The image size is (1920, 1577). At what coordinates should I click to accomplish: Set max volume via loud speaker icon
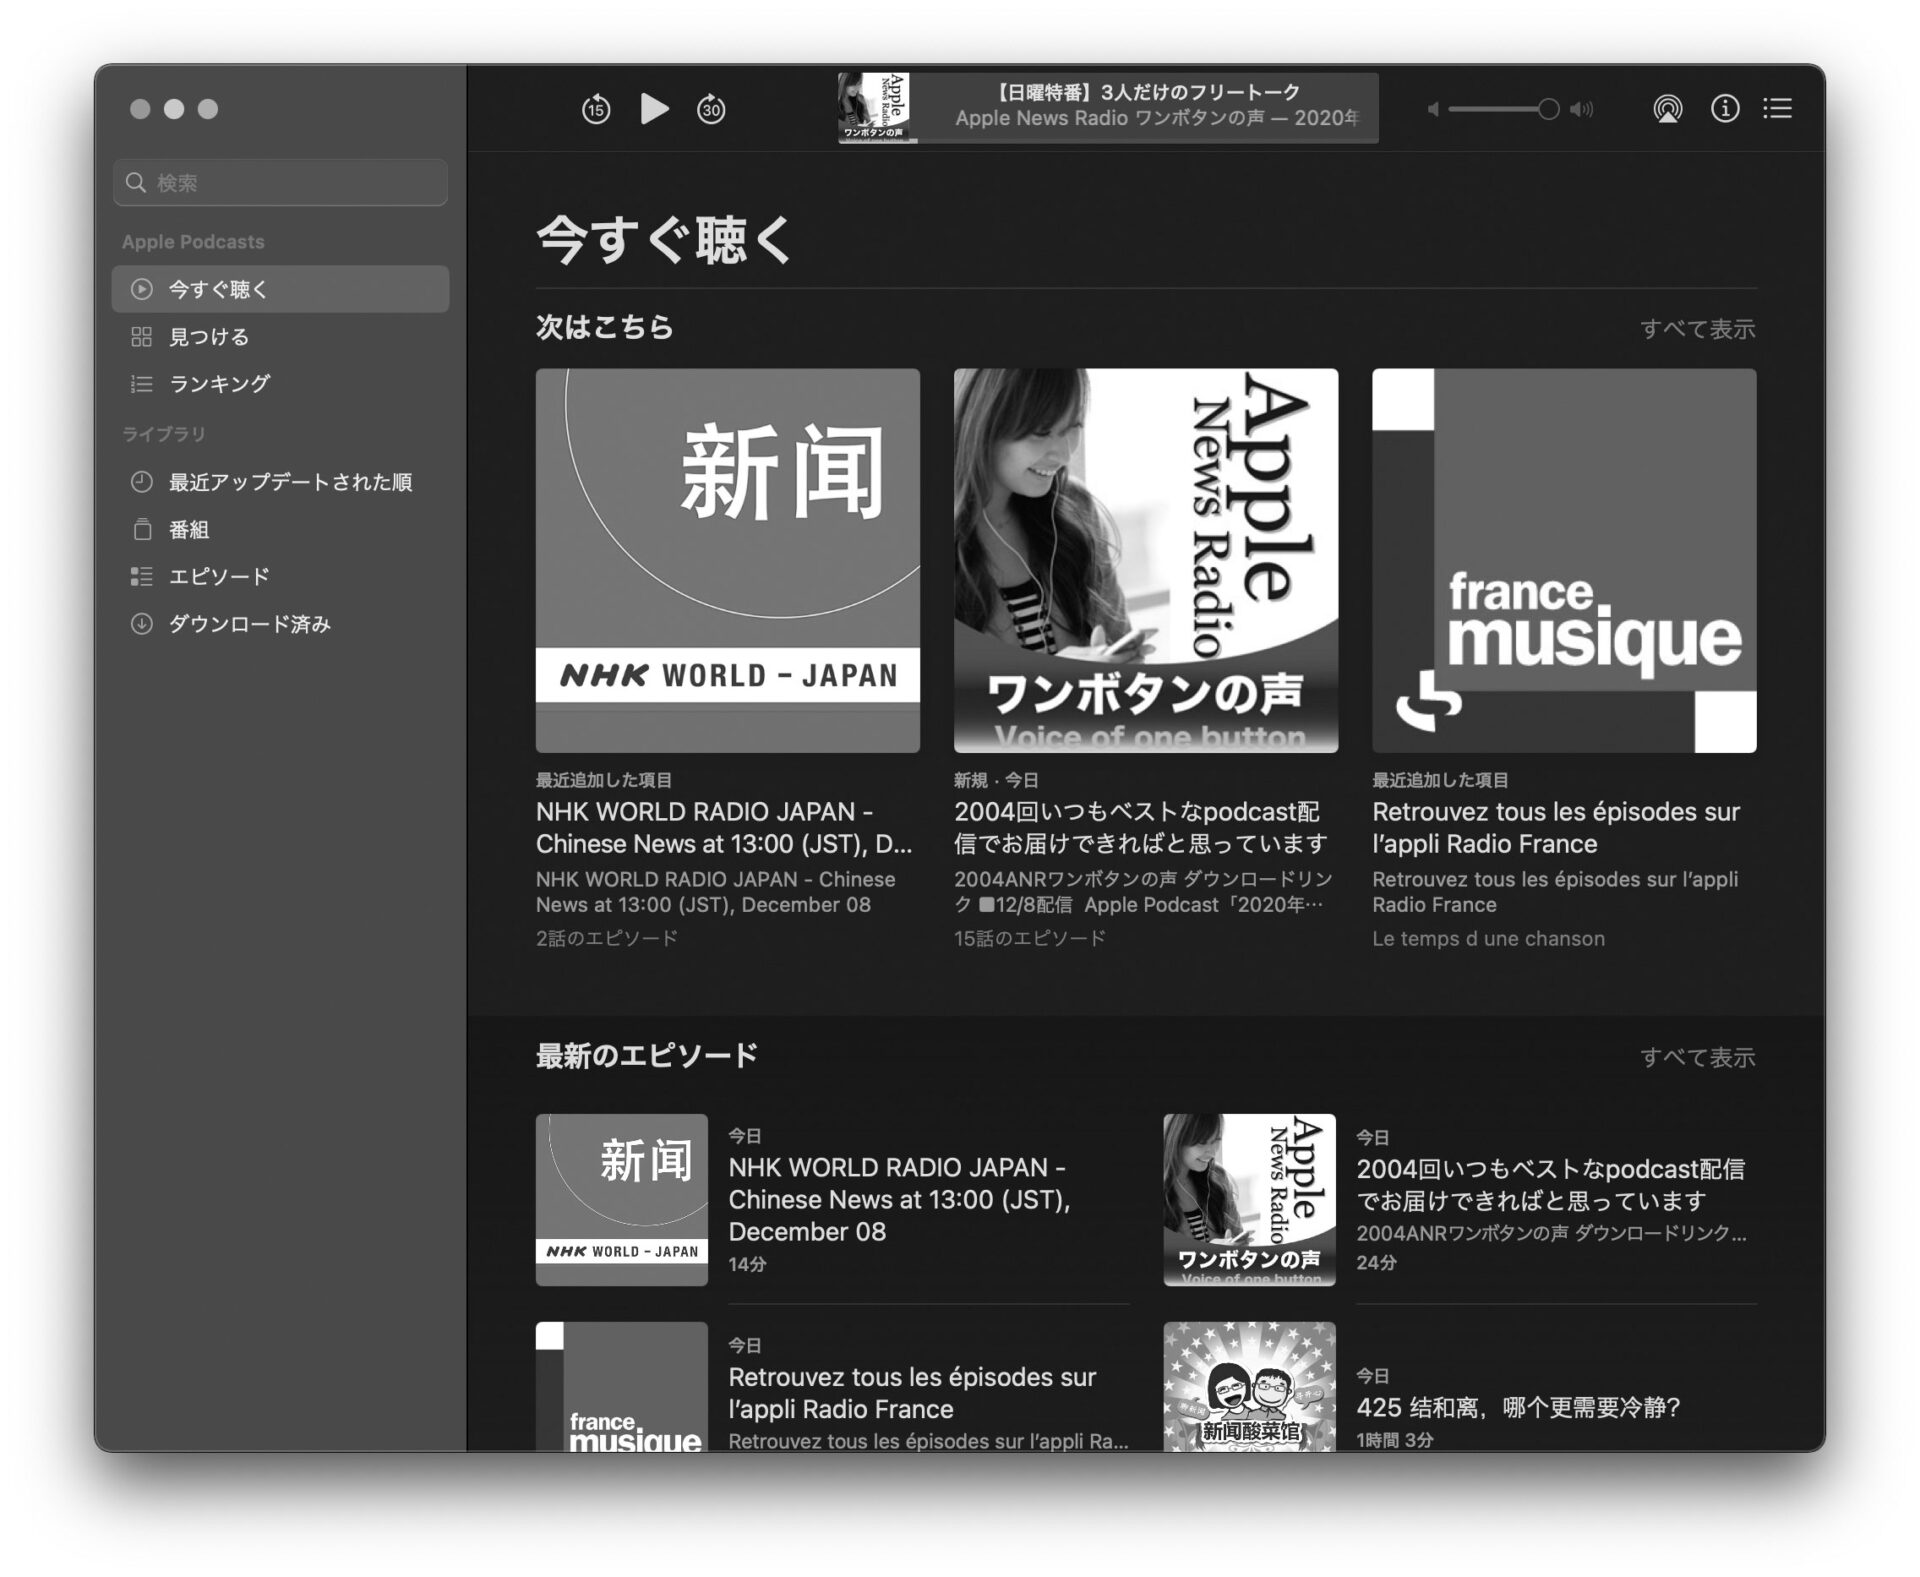pyautogui.click(x=1582, y=109)
